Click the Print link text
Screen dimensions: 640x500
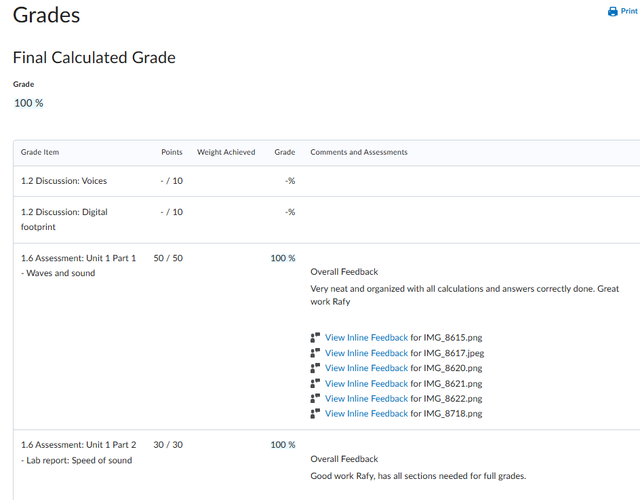click(629, 11)
